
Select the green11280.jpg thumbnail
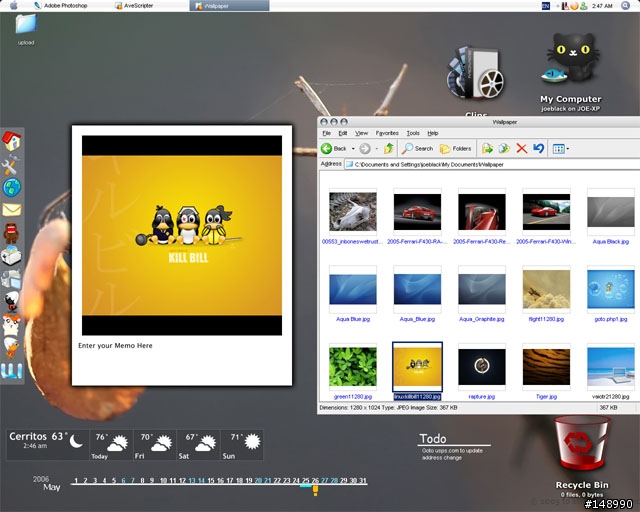pyautogui.click(x=353, y=367)
